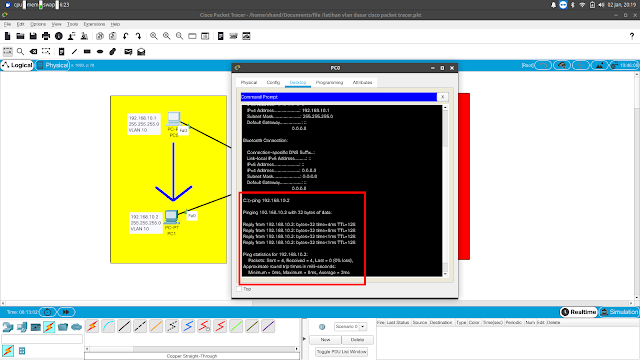Pick the Copper Straight-Through black cable
The width and height of the screenshot is (640, 360).
[x=124, y=326]
